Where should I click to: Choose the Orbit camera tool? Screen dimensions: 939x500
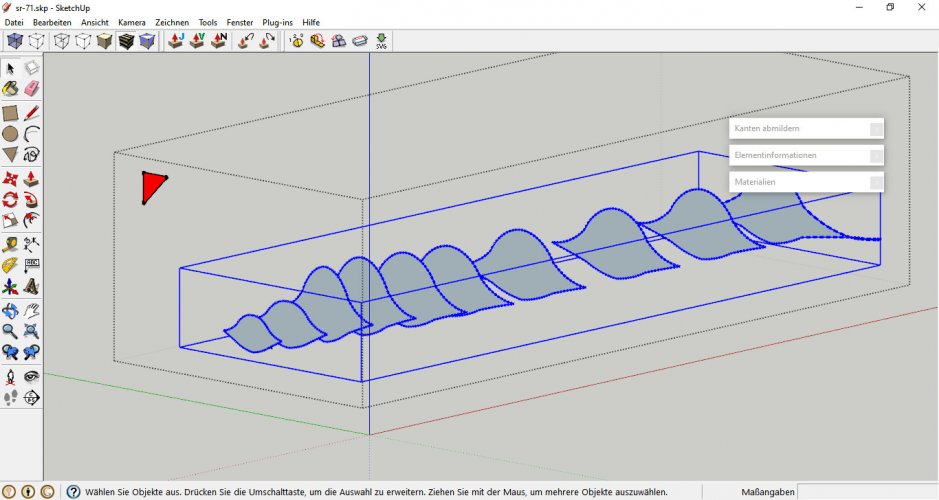click(10, 310)
